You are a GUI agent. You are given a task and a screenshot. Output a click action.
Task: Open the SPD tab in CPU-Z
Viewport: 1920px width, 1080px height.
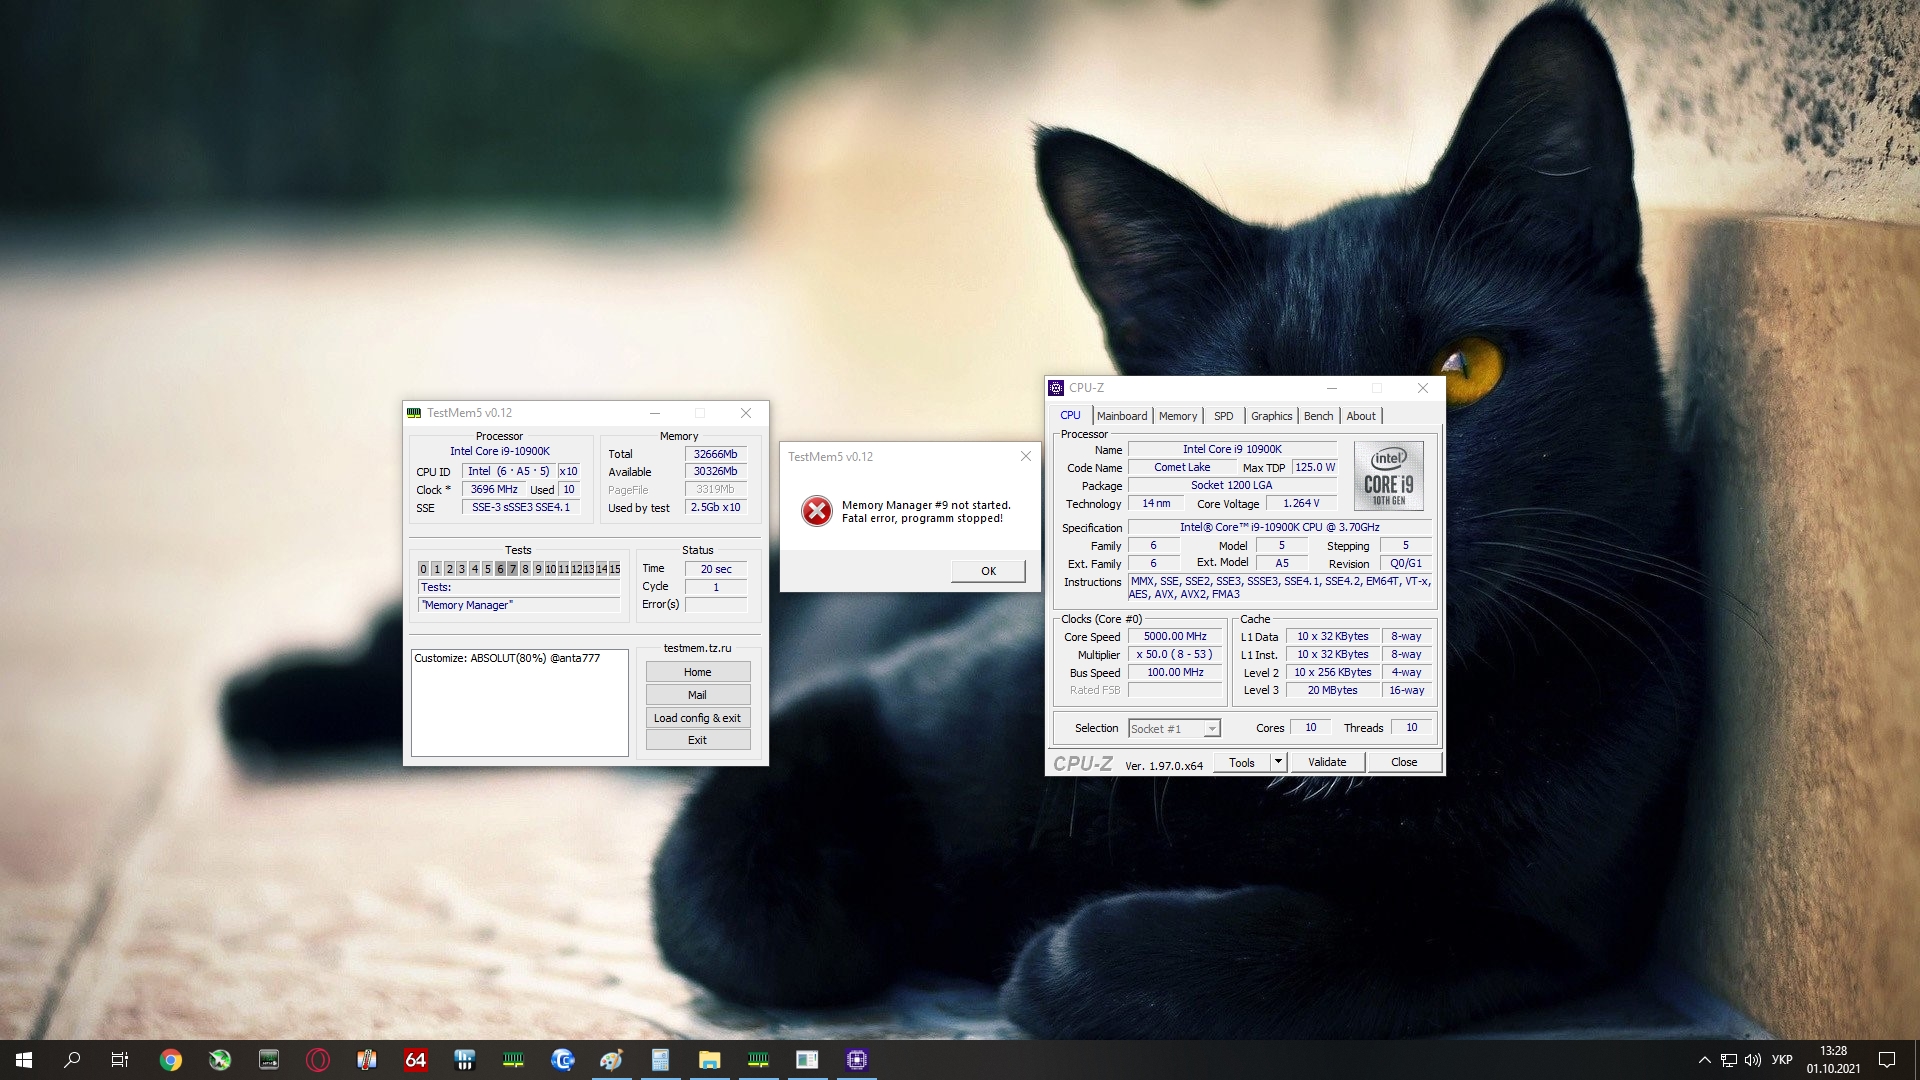tap(1223, 416)
